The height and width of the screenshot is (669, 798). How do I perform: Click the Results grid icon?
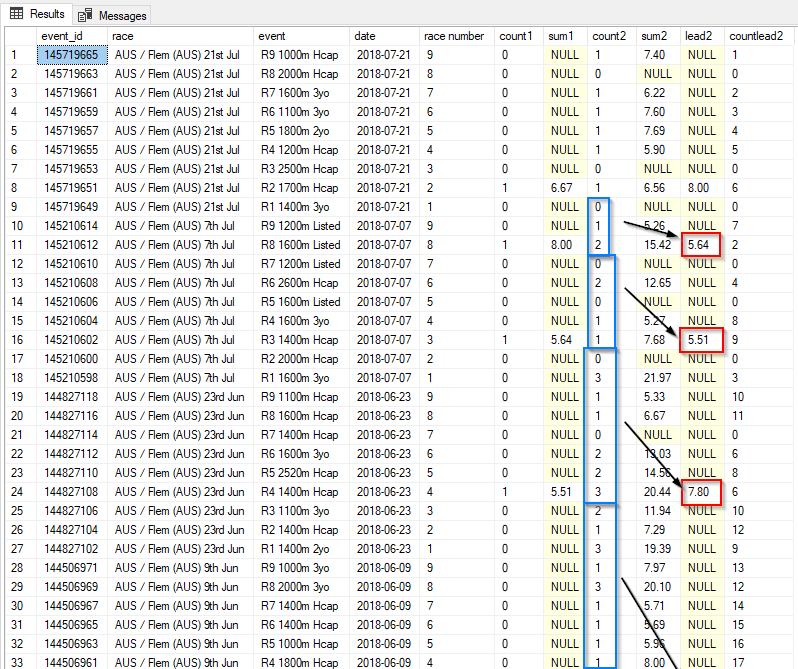click(x=17, y=14)
